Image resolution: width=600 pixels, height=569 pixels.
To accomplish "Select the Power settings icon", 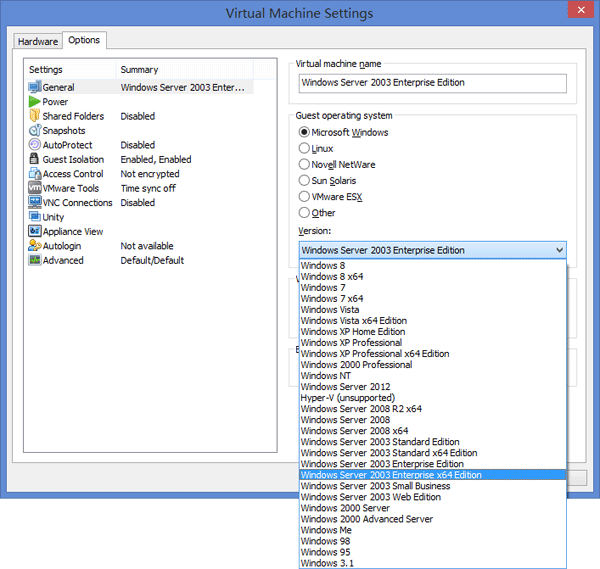I will pos(34,102).
